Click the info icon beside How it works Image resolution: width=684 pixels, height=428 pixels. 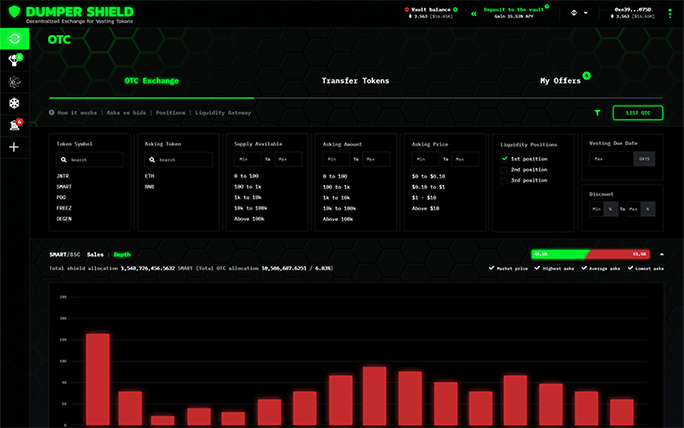click(51, 113)
